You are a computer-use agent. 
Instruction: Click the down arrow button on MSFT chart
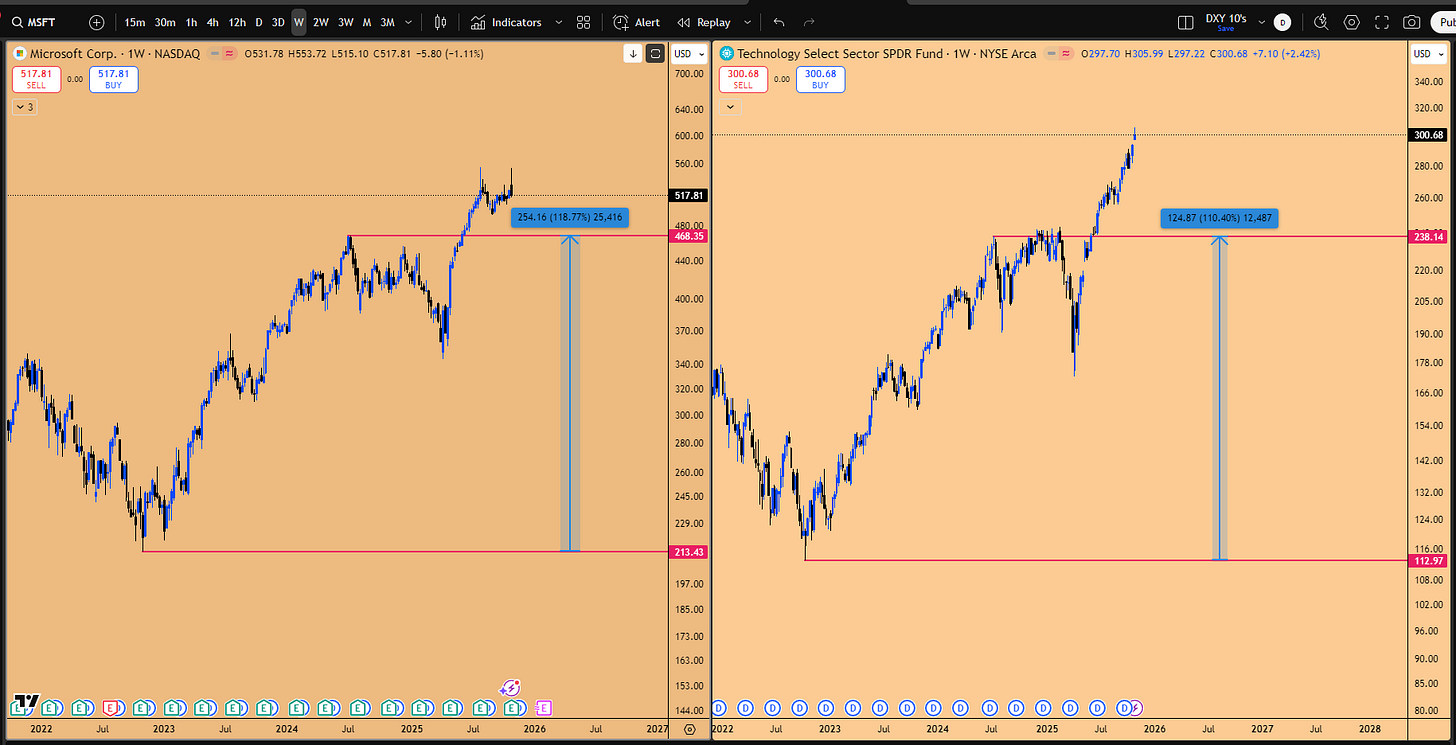pos(633,54)
